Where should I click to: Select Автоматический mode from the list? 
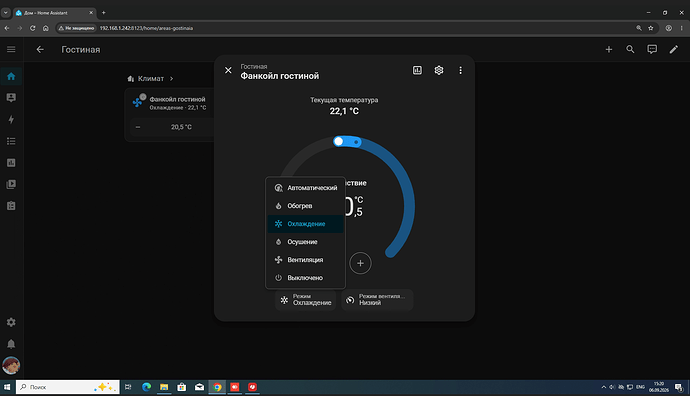pyautogui.click(x=305, y=187)
